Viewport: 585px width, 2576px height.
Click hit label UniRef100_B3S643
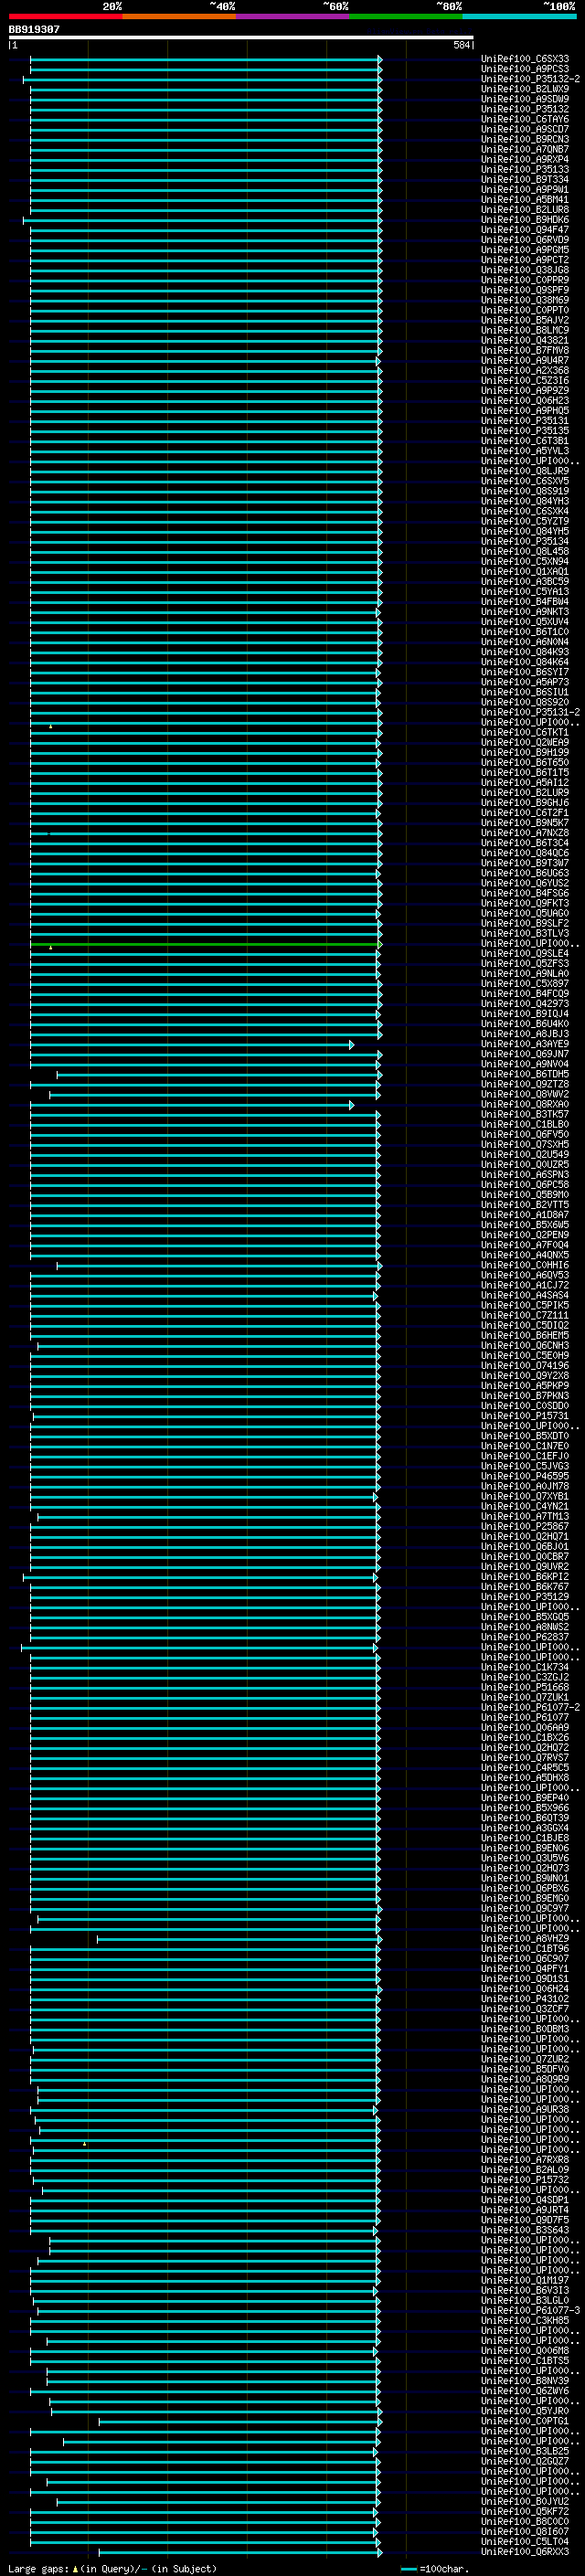(x=525, y=2231)
